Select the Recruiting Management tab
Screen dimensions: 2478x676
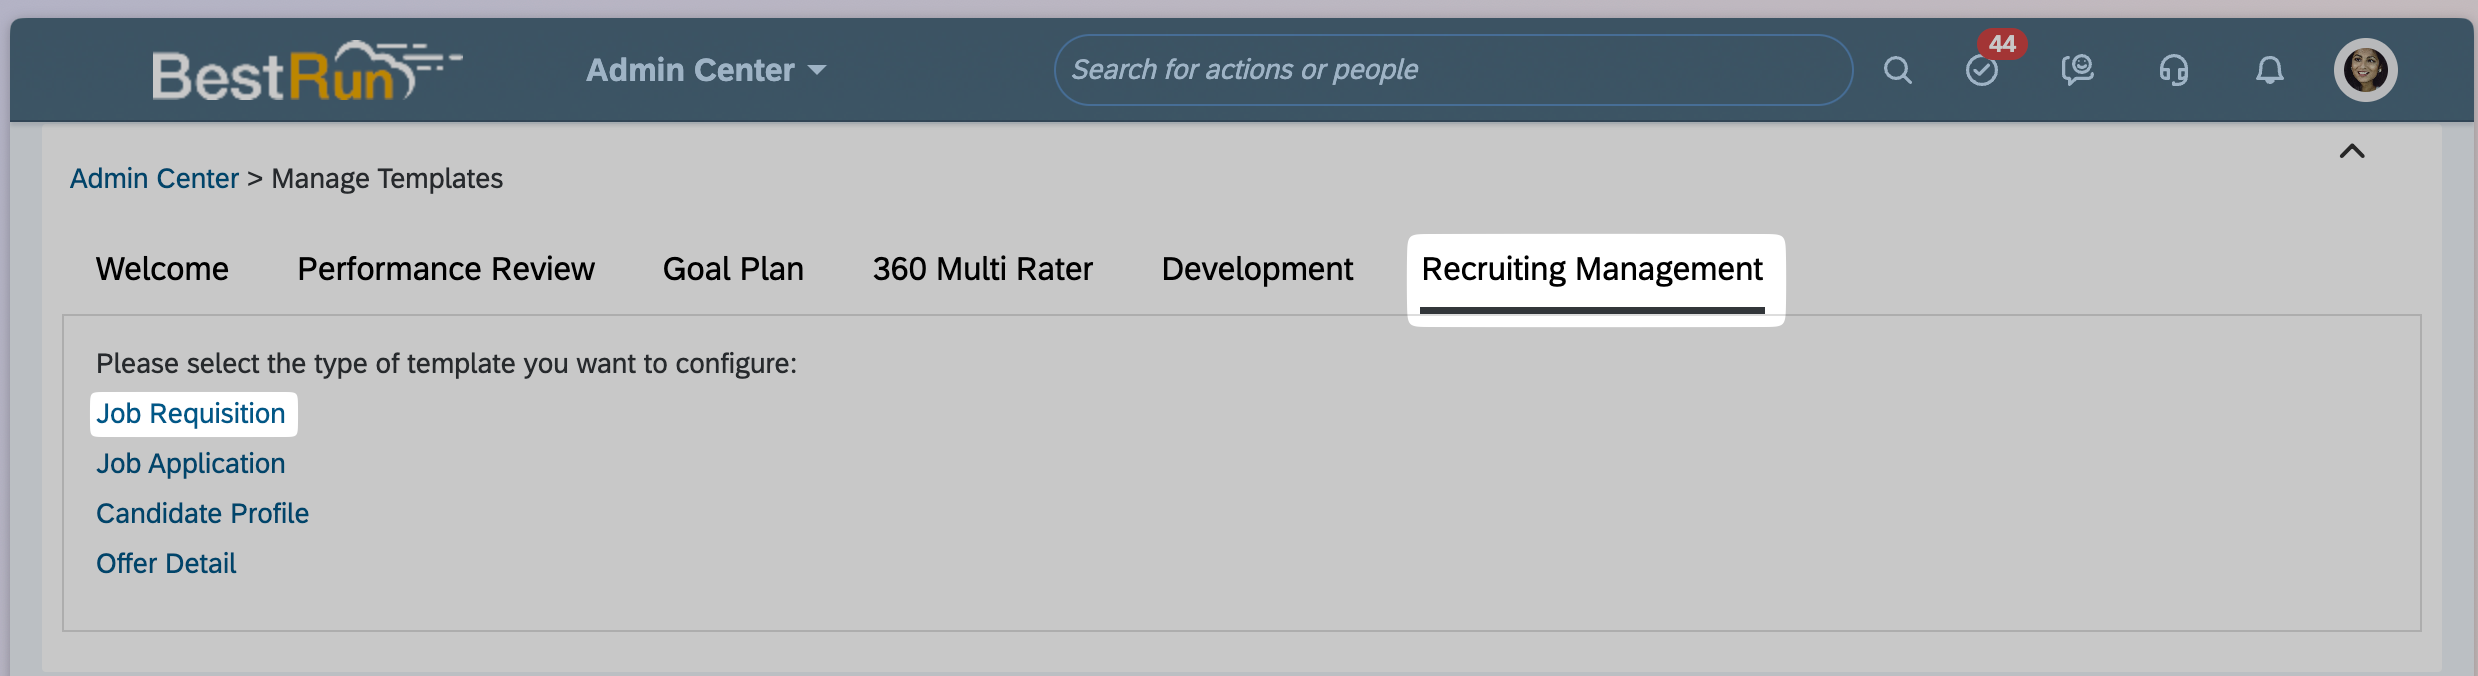1592,270
